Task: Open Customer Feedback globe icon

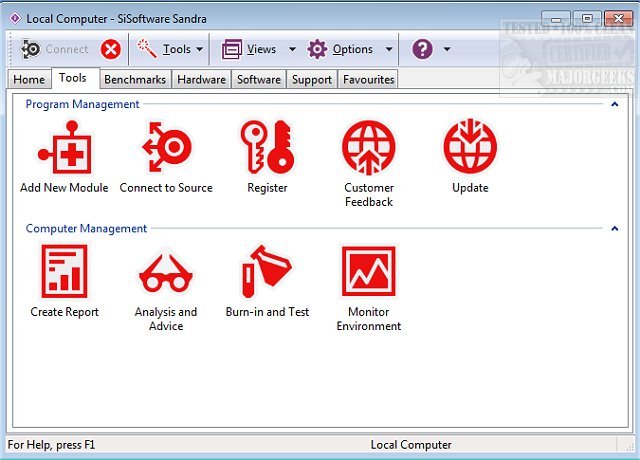Action: 369,148
